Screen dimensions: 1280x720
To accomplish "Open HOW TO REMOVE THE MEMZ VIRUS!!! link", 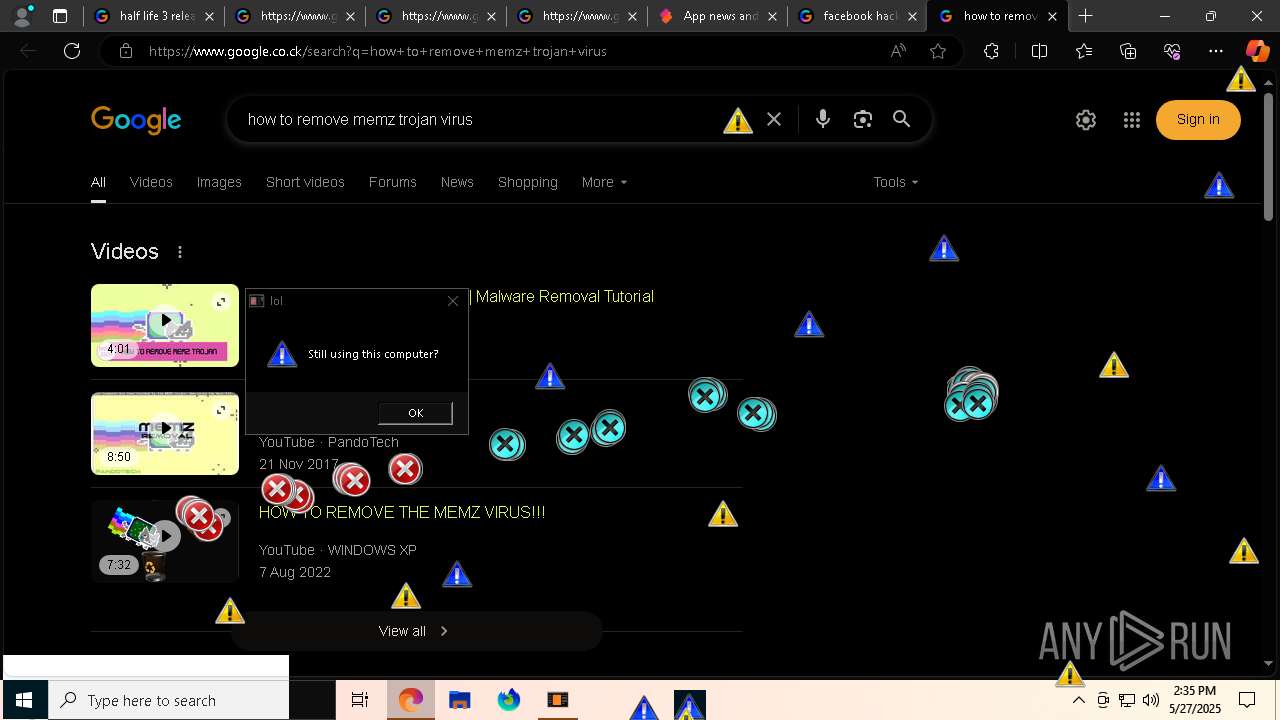I will (402, 512).
